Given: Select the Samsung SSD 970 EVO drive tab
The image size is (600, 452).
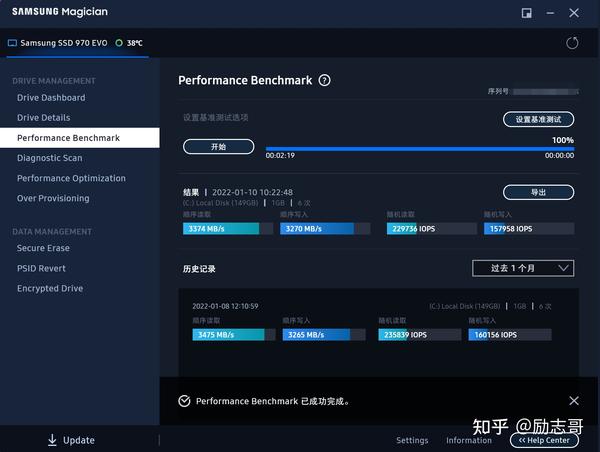Looking at the screenshot, I should (77, 43).
